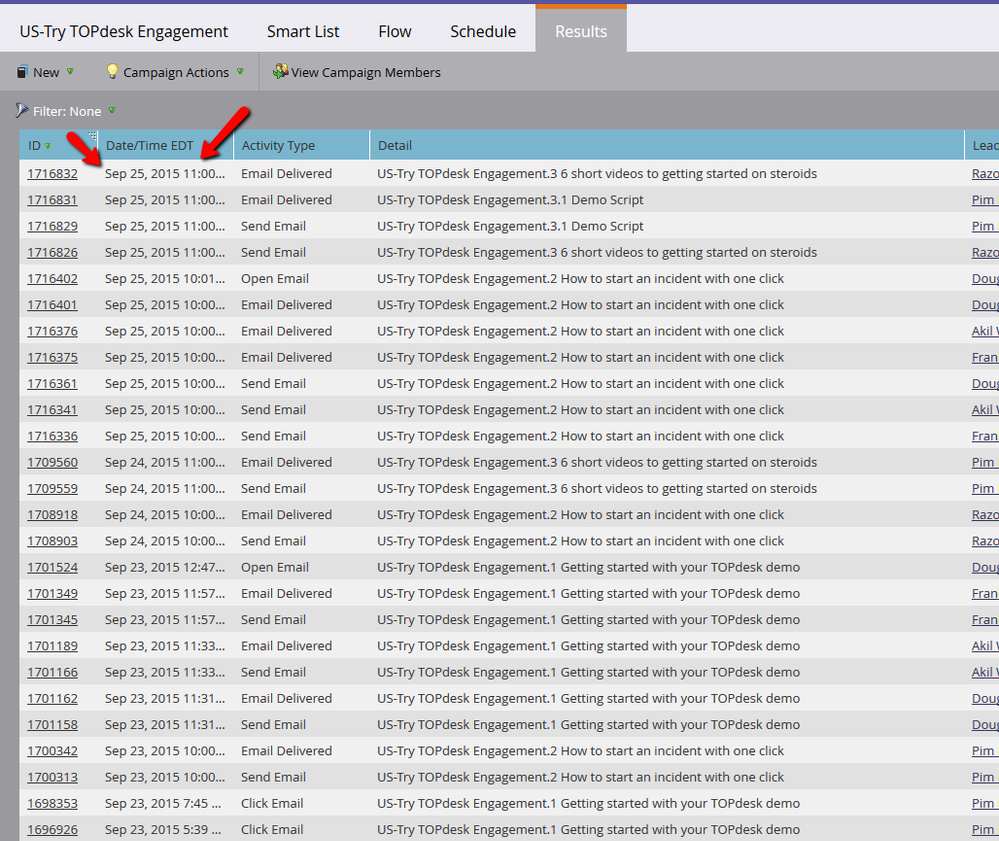Select Open Email cell in row 1716402
This screenshot has height=841, width=999.
(275, 278)
